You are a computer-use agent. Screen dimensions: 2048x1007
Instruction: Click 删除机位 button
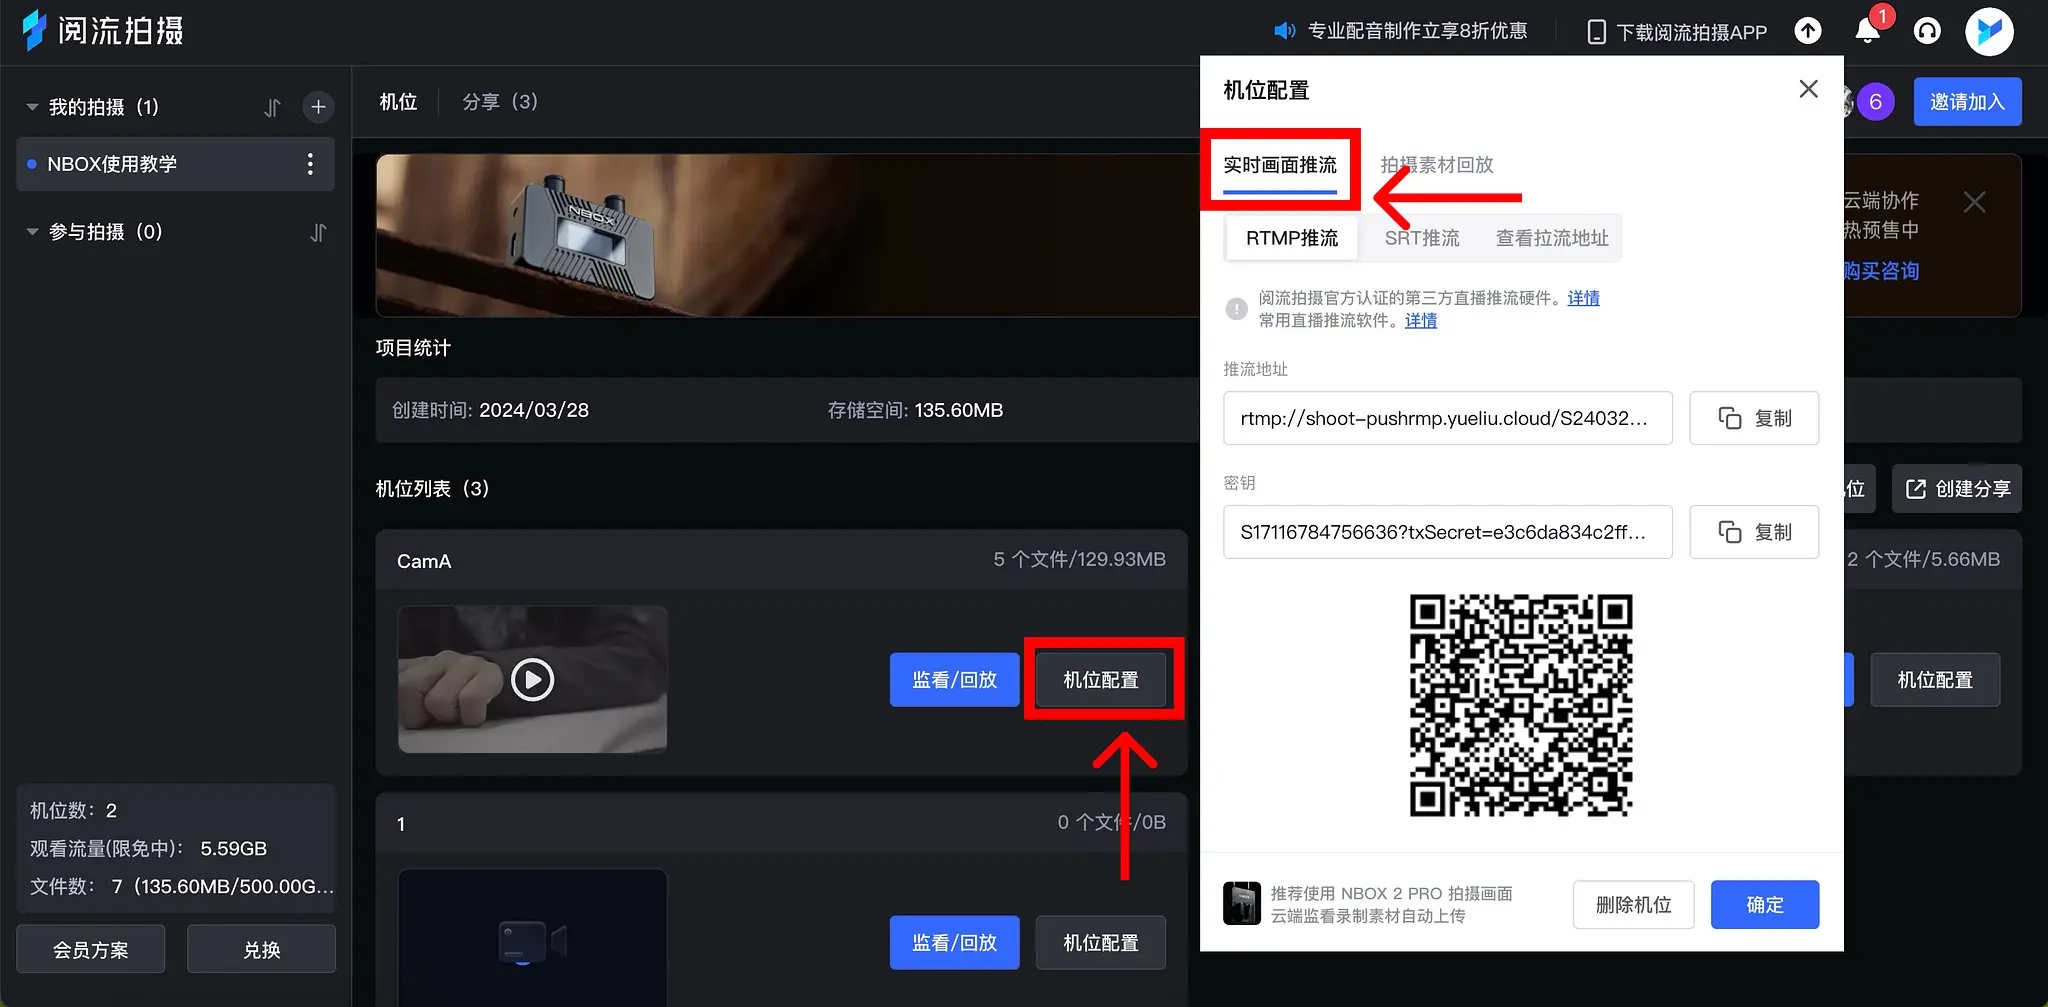pyautogui.click(x=1633, y=905)
